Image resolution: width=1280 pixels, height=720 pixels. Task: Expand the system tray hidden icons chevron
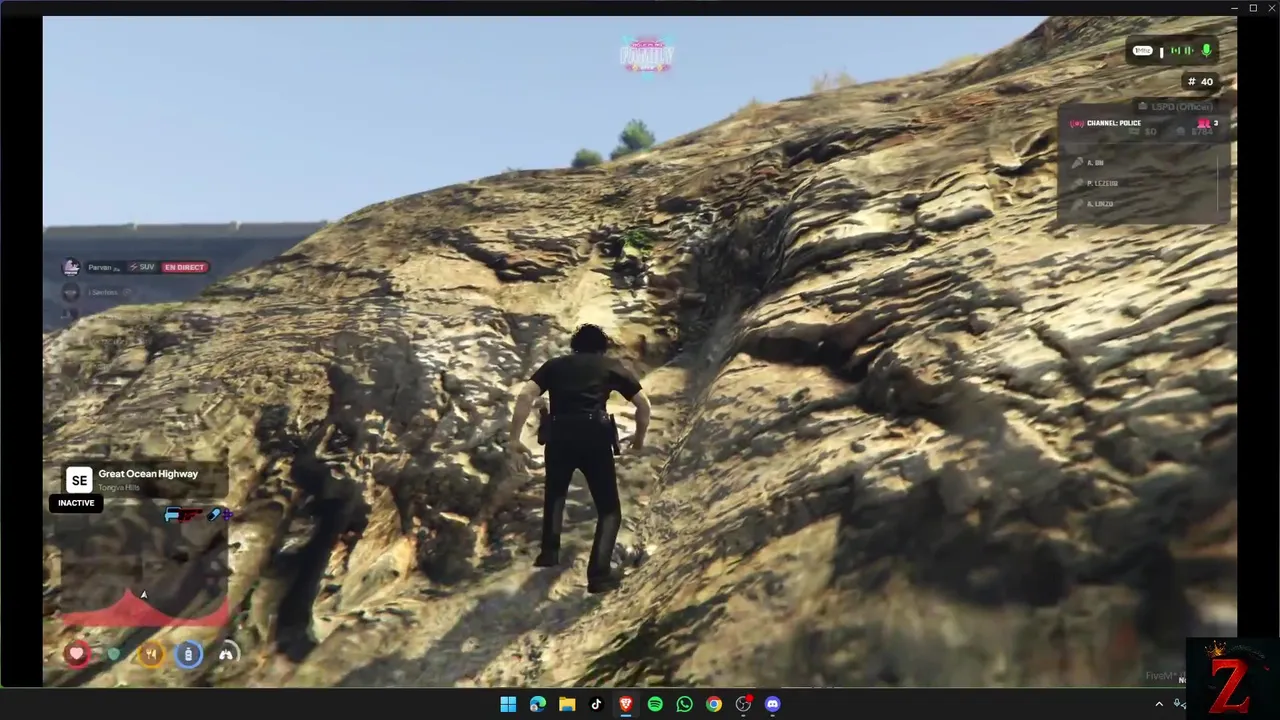1159,704
